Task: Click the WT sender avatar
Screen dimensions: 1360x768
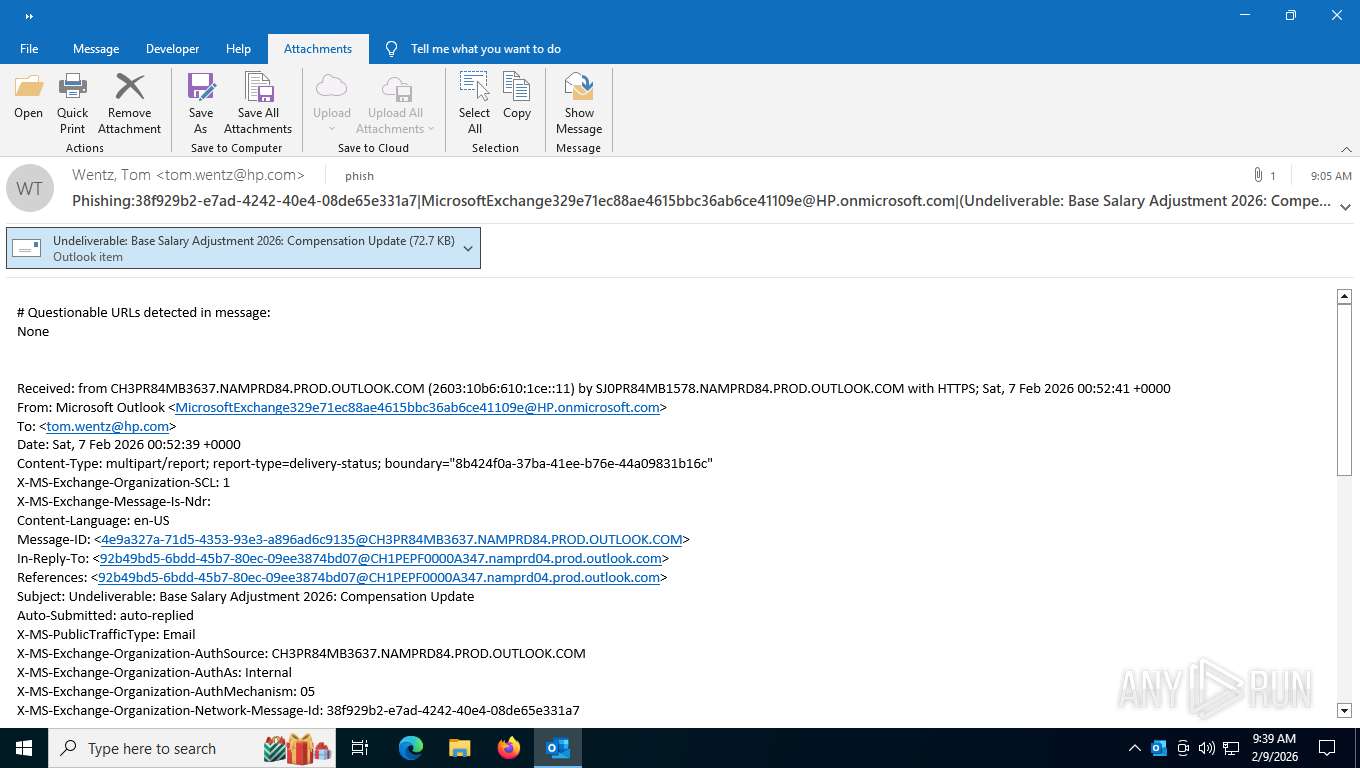Action: [x=30, y=188]
